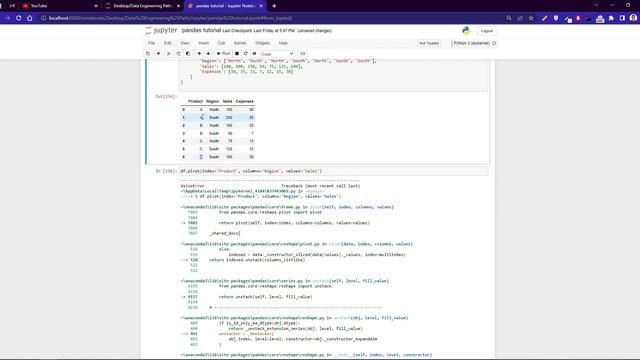
Task: Restart the kernel with the circular arrow
Action: (246, 53)
